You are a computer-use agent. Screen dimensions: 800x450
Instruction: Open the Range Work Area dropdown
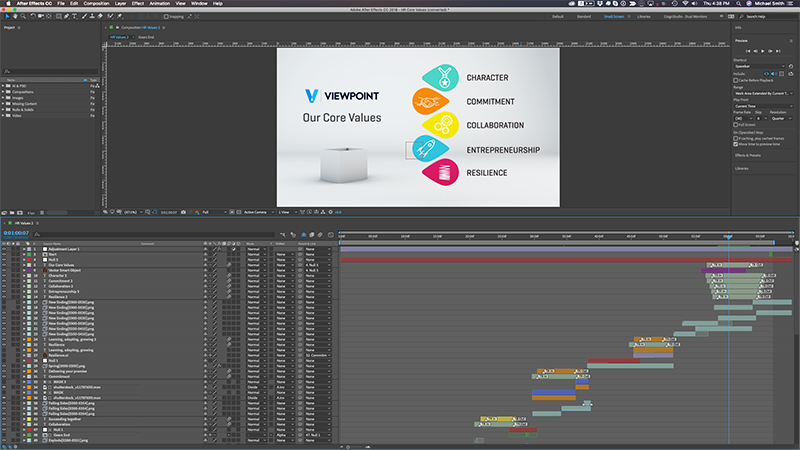point(763,93)
